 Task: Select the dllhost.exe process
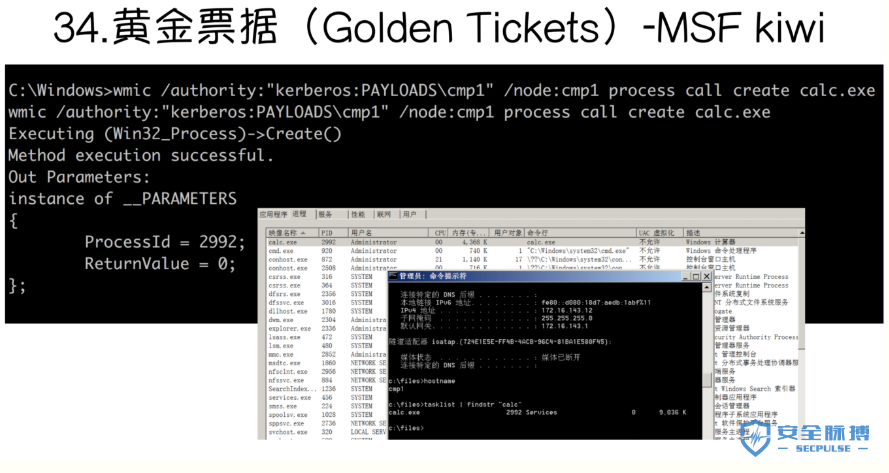327,311
